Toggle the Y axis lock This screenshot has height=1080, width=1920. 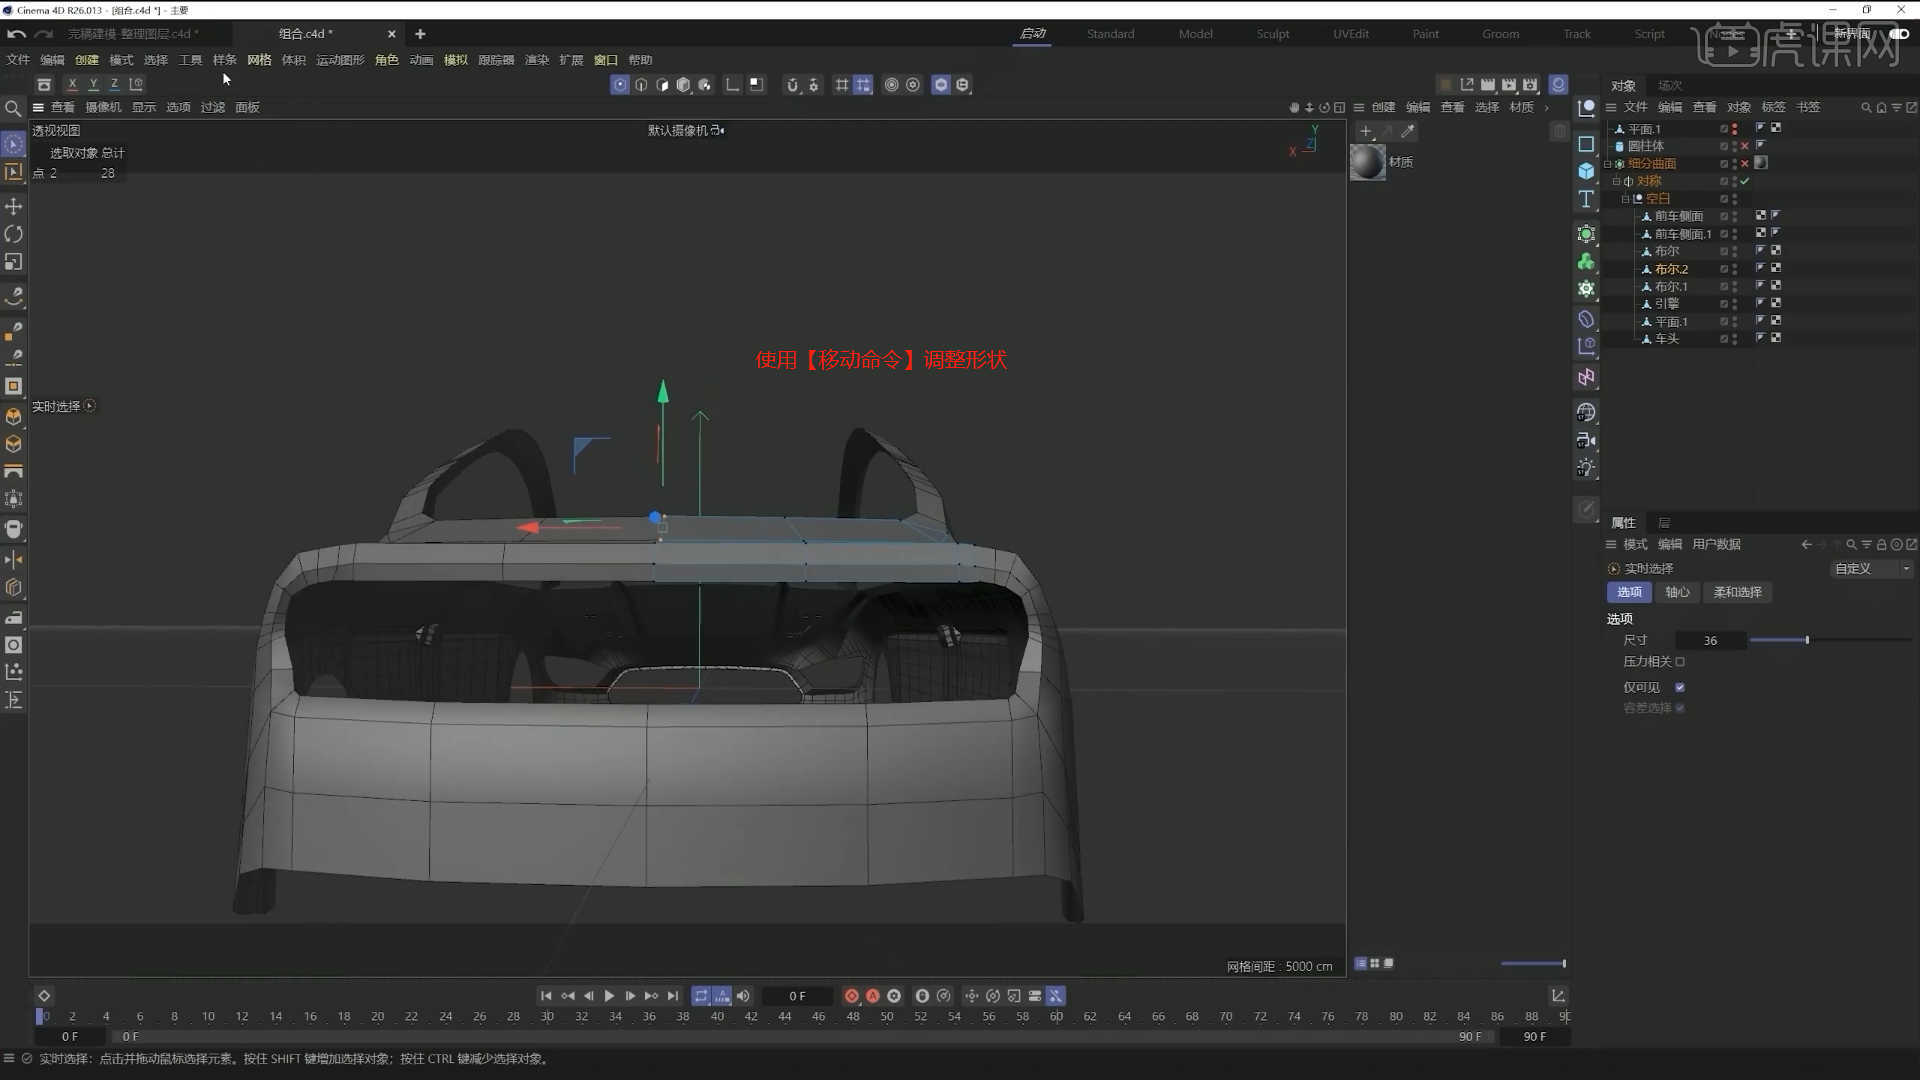click(93, 84)
